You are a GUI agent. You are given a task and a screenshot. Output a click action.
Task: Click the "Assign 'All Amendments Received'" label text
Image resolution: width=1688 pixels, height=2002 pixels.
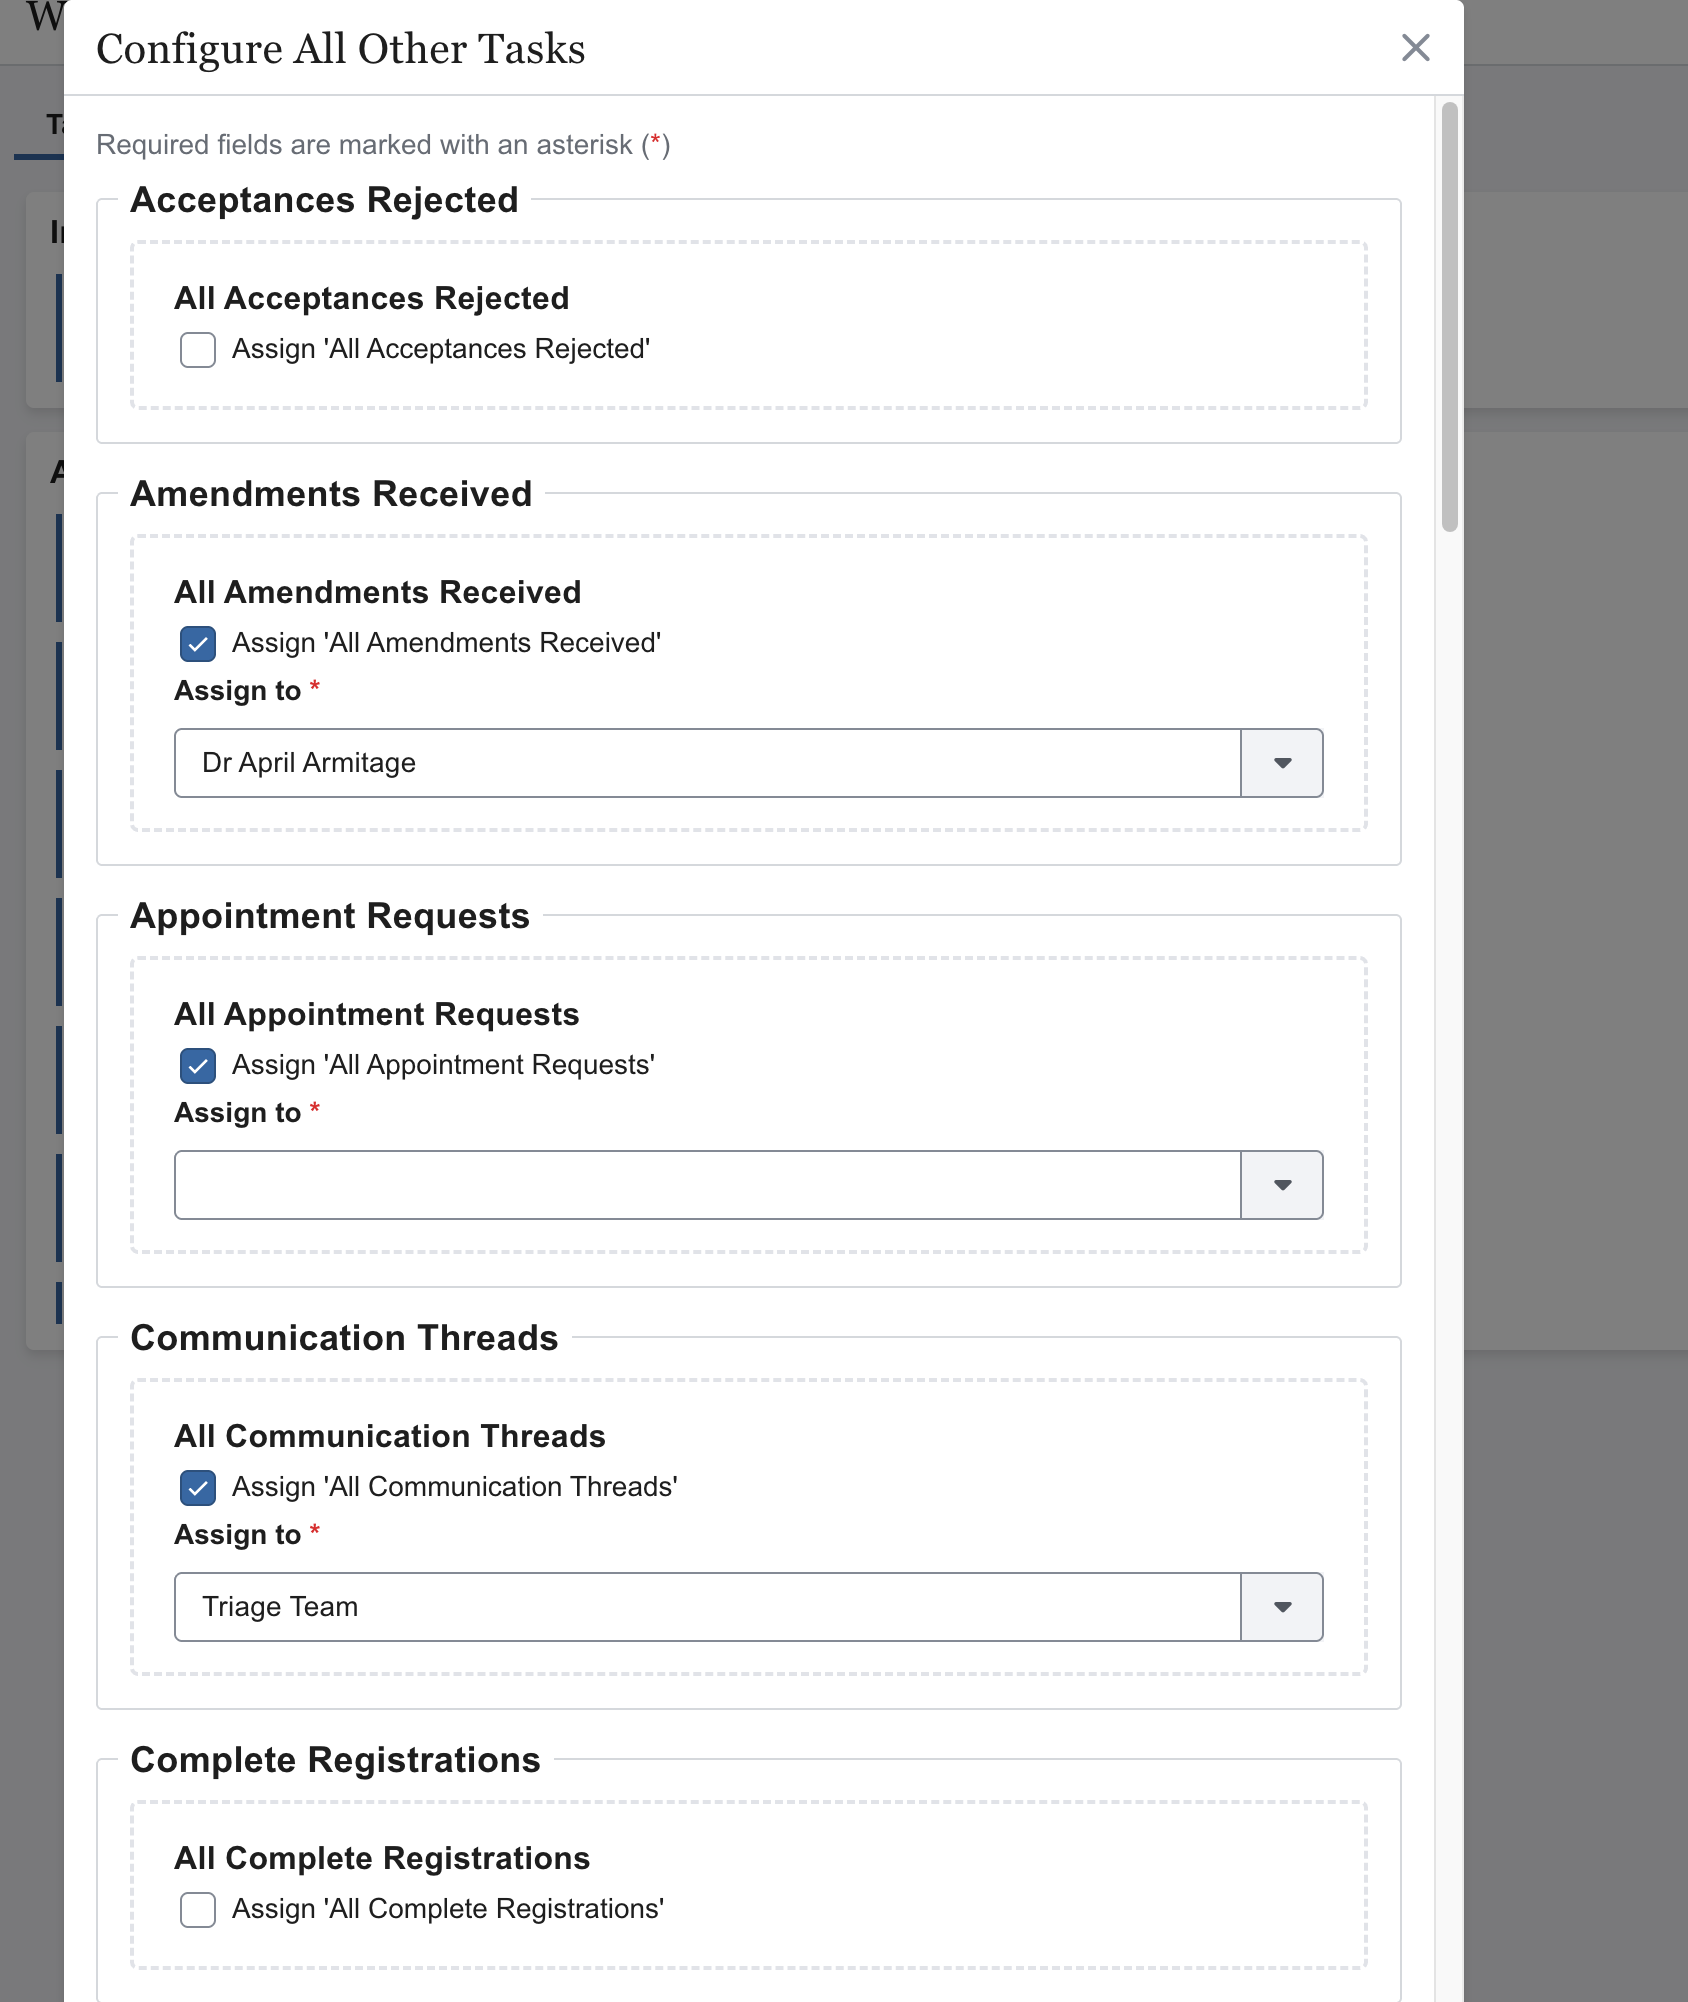[446, 643]
